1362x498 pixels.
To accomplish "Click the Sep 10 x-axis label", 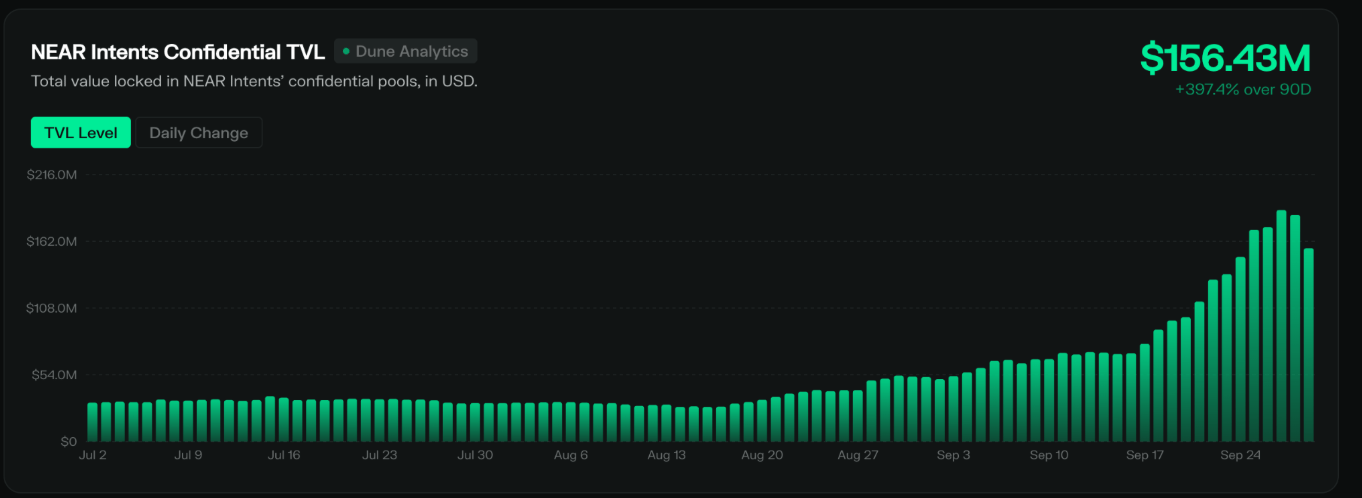I will (x=1049, y=455).
